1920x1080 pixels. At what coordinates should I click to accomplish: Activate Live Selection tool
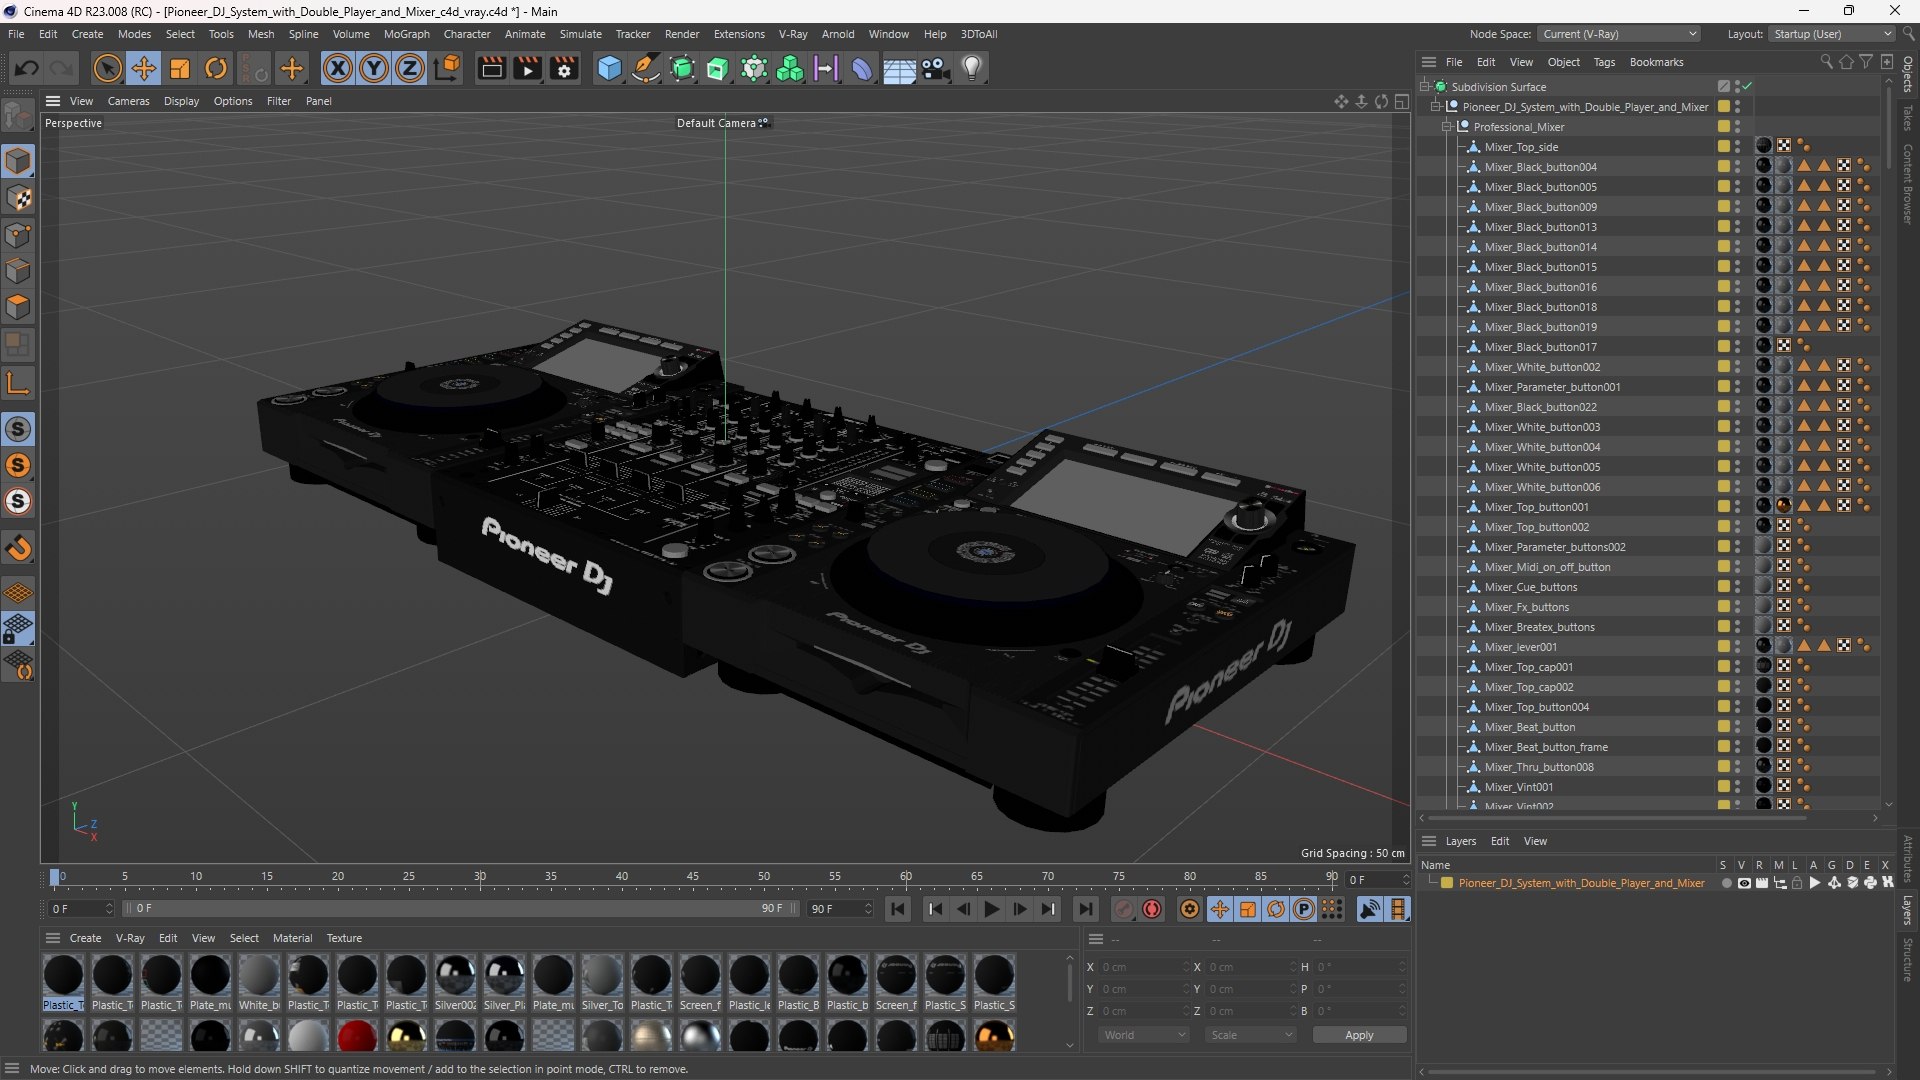click(x=107, y=68)
